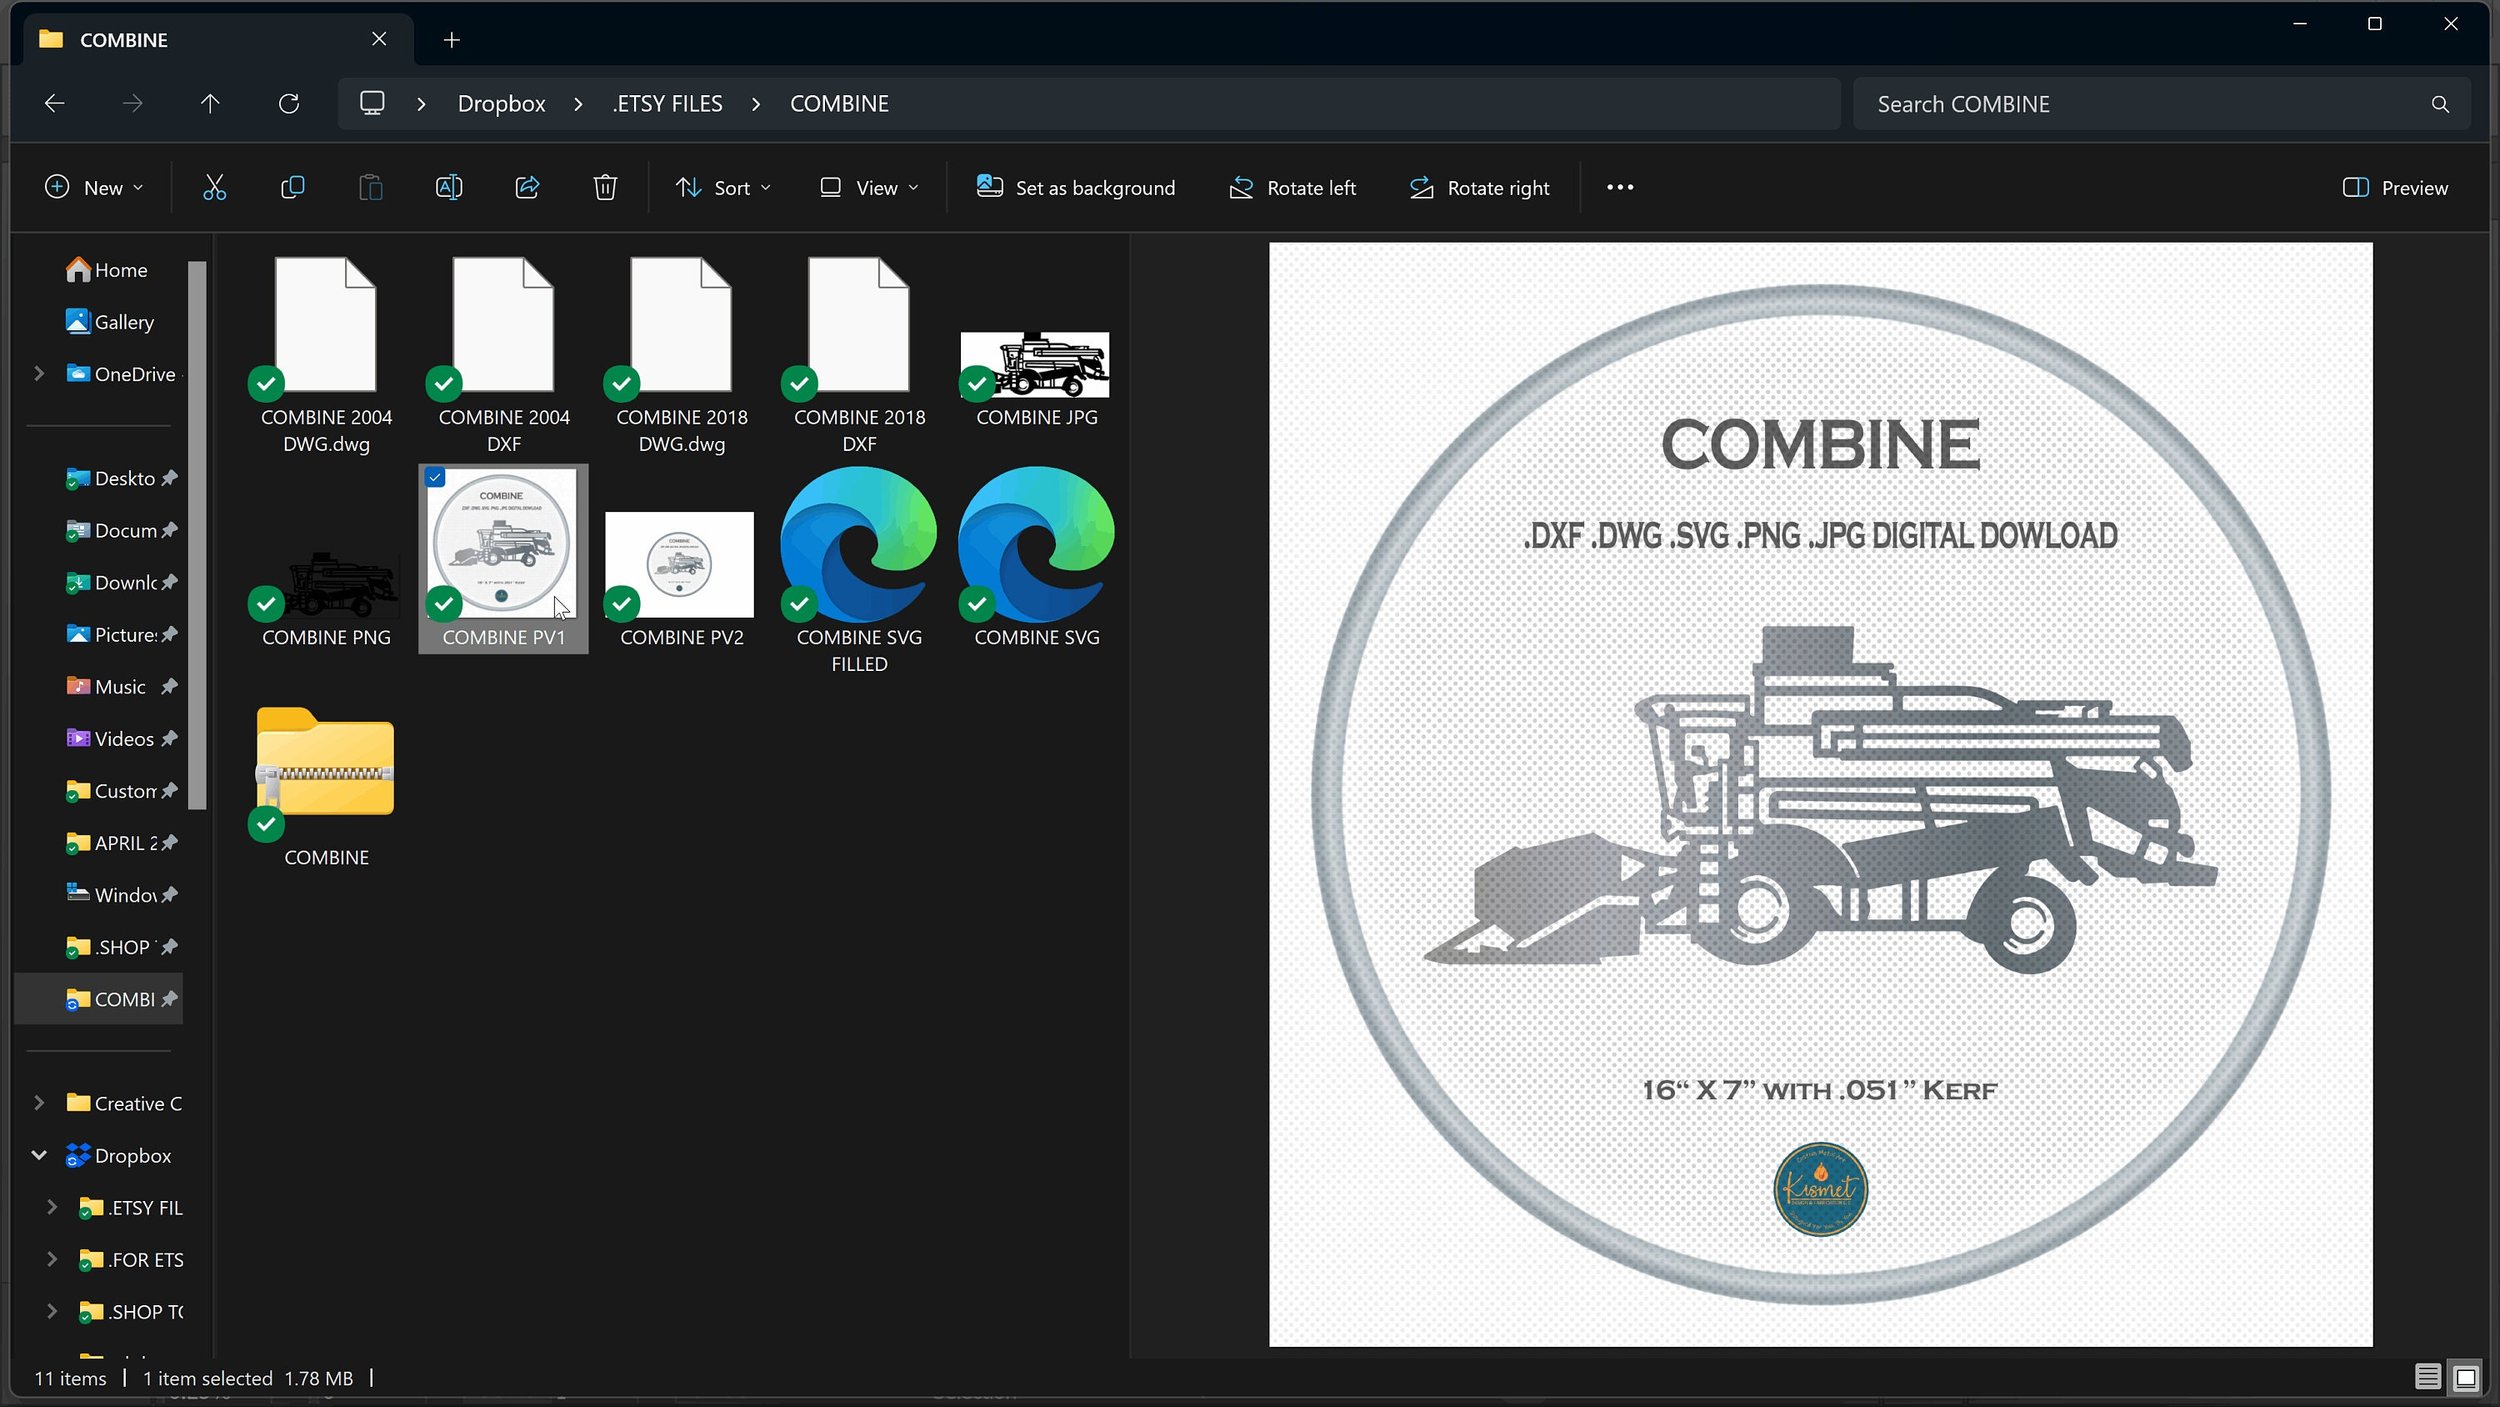Select COMBINE 2004 DXF file
The height and width of the screenshot is (1407, 2500).
pyautogui.click(x=504, y=355)
